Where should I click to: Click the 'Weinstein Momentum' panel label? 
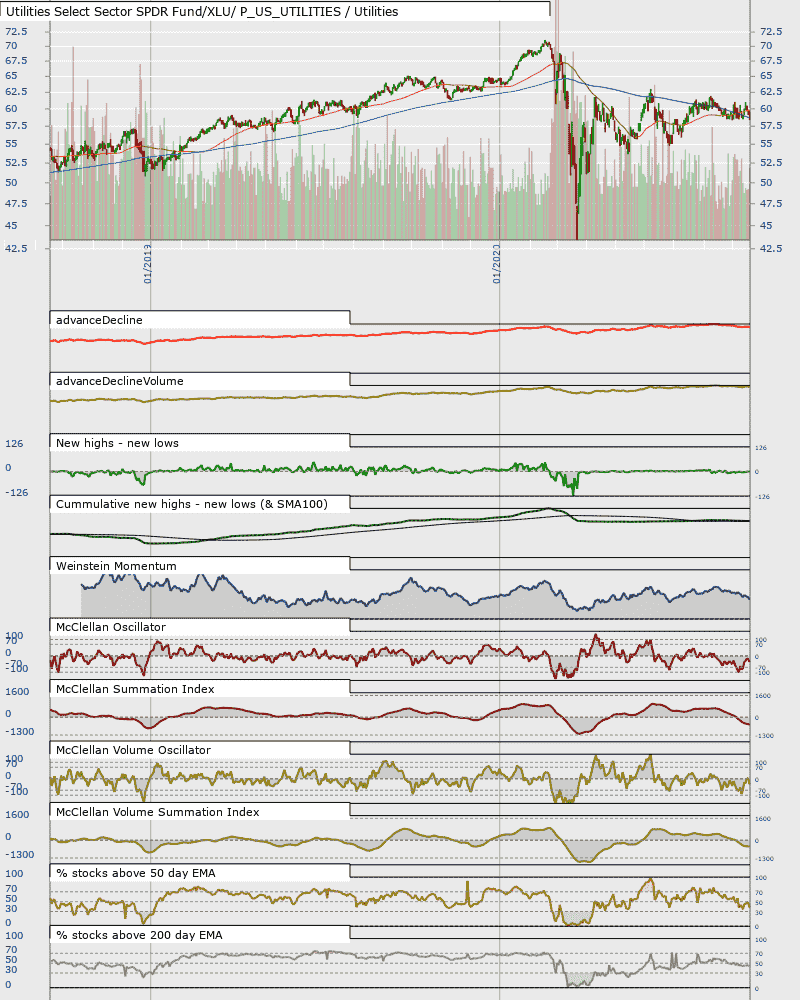116,566
